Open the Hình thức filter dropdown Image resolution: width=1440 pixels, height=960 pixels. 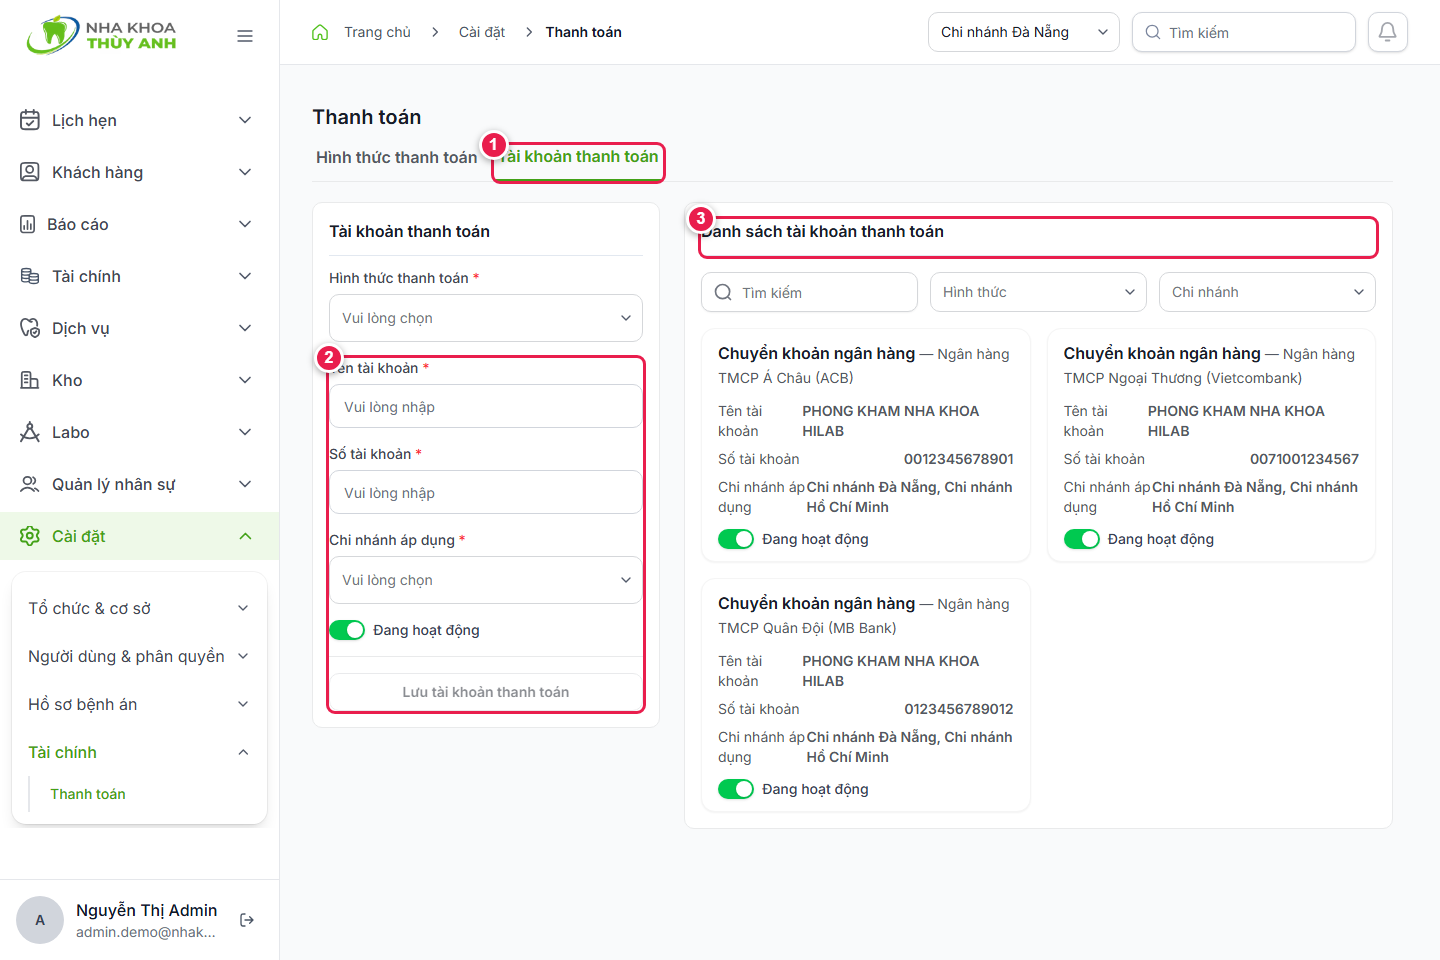[1038, 292]
